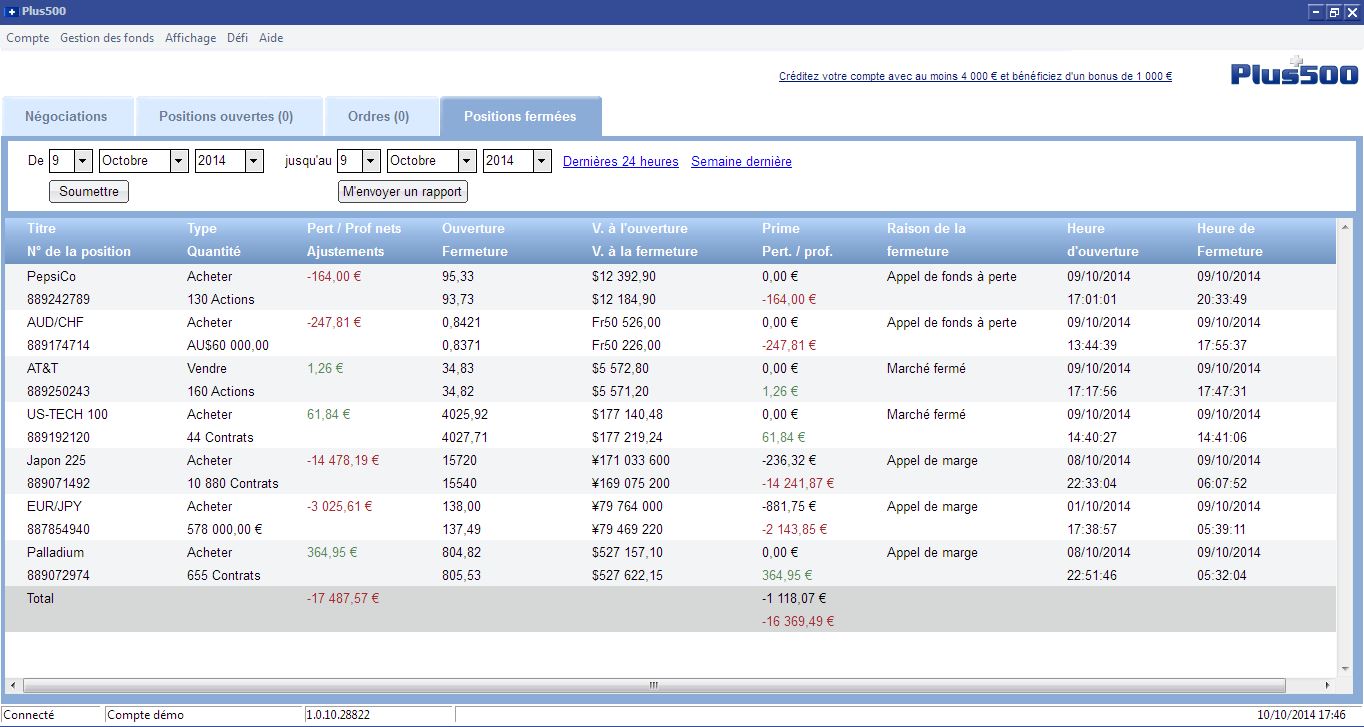Image resolution: width=1364 pixels, height=727 pixels.
Task: Click the 'Compte démo' status bar entry
Action: (145, 715)
